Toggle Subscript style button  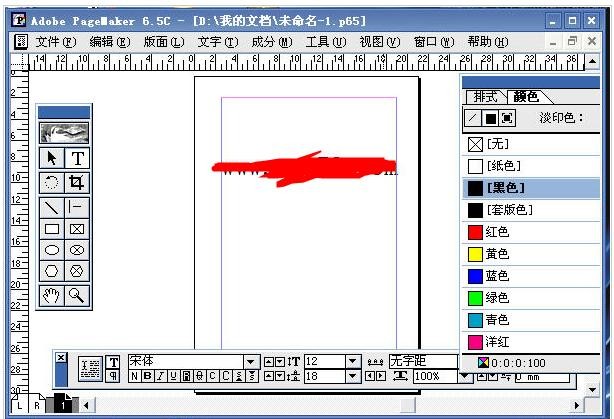click(252, 376)
